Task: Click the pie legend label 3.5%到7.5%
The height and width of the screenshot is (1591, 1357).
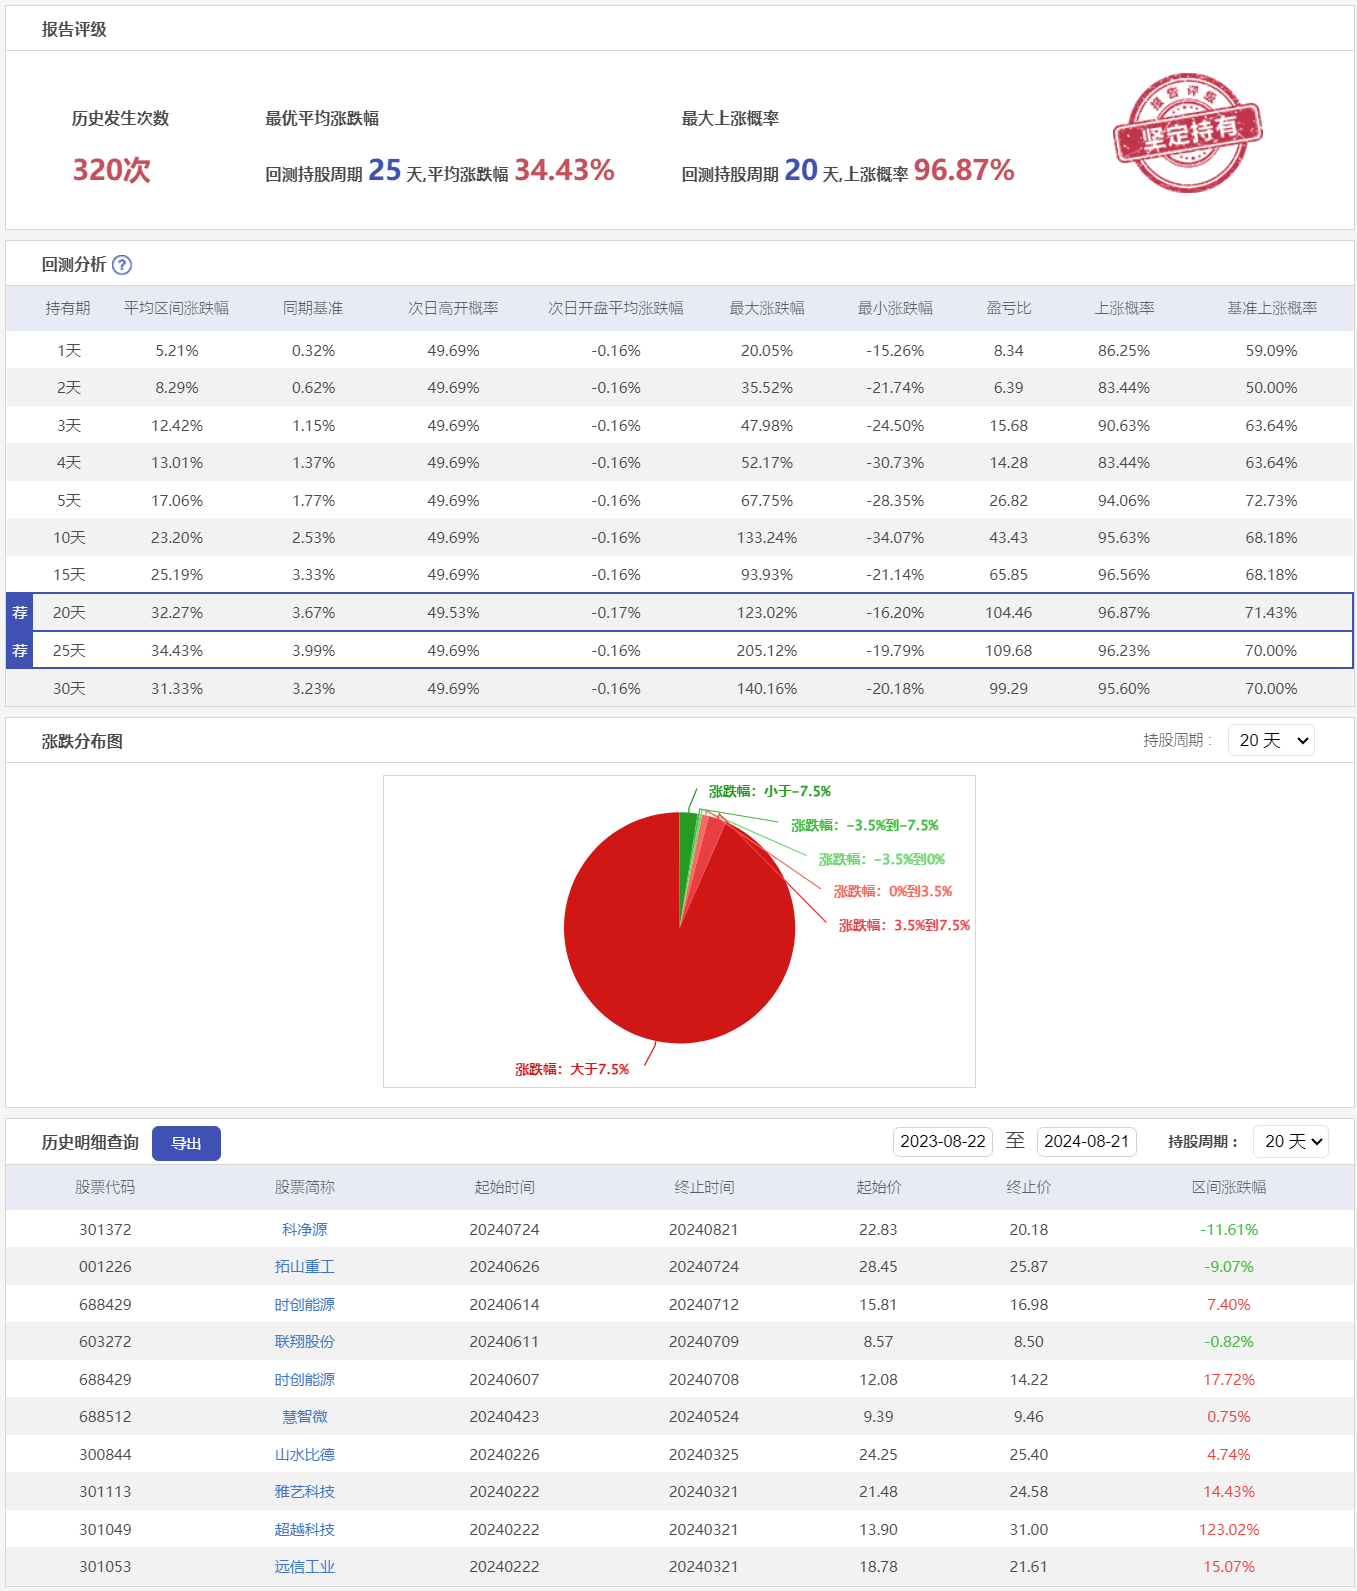Action: click(904, 925)
